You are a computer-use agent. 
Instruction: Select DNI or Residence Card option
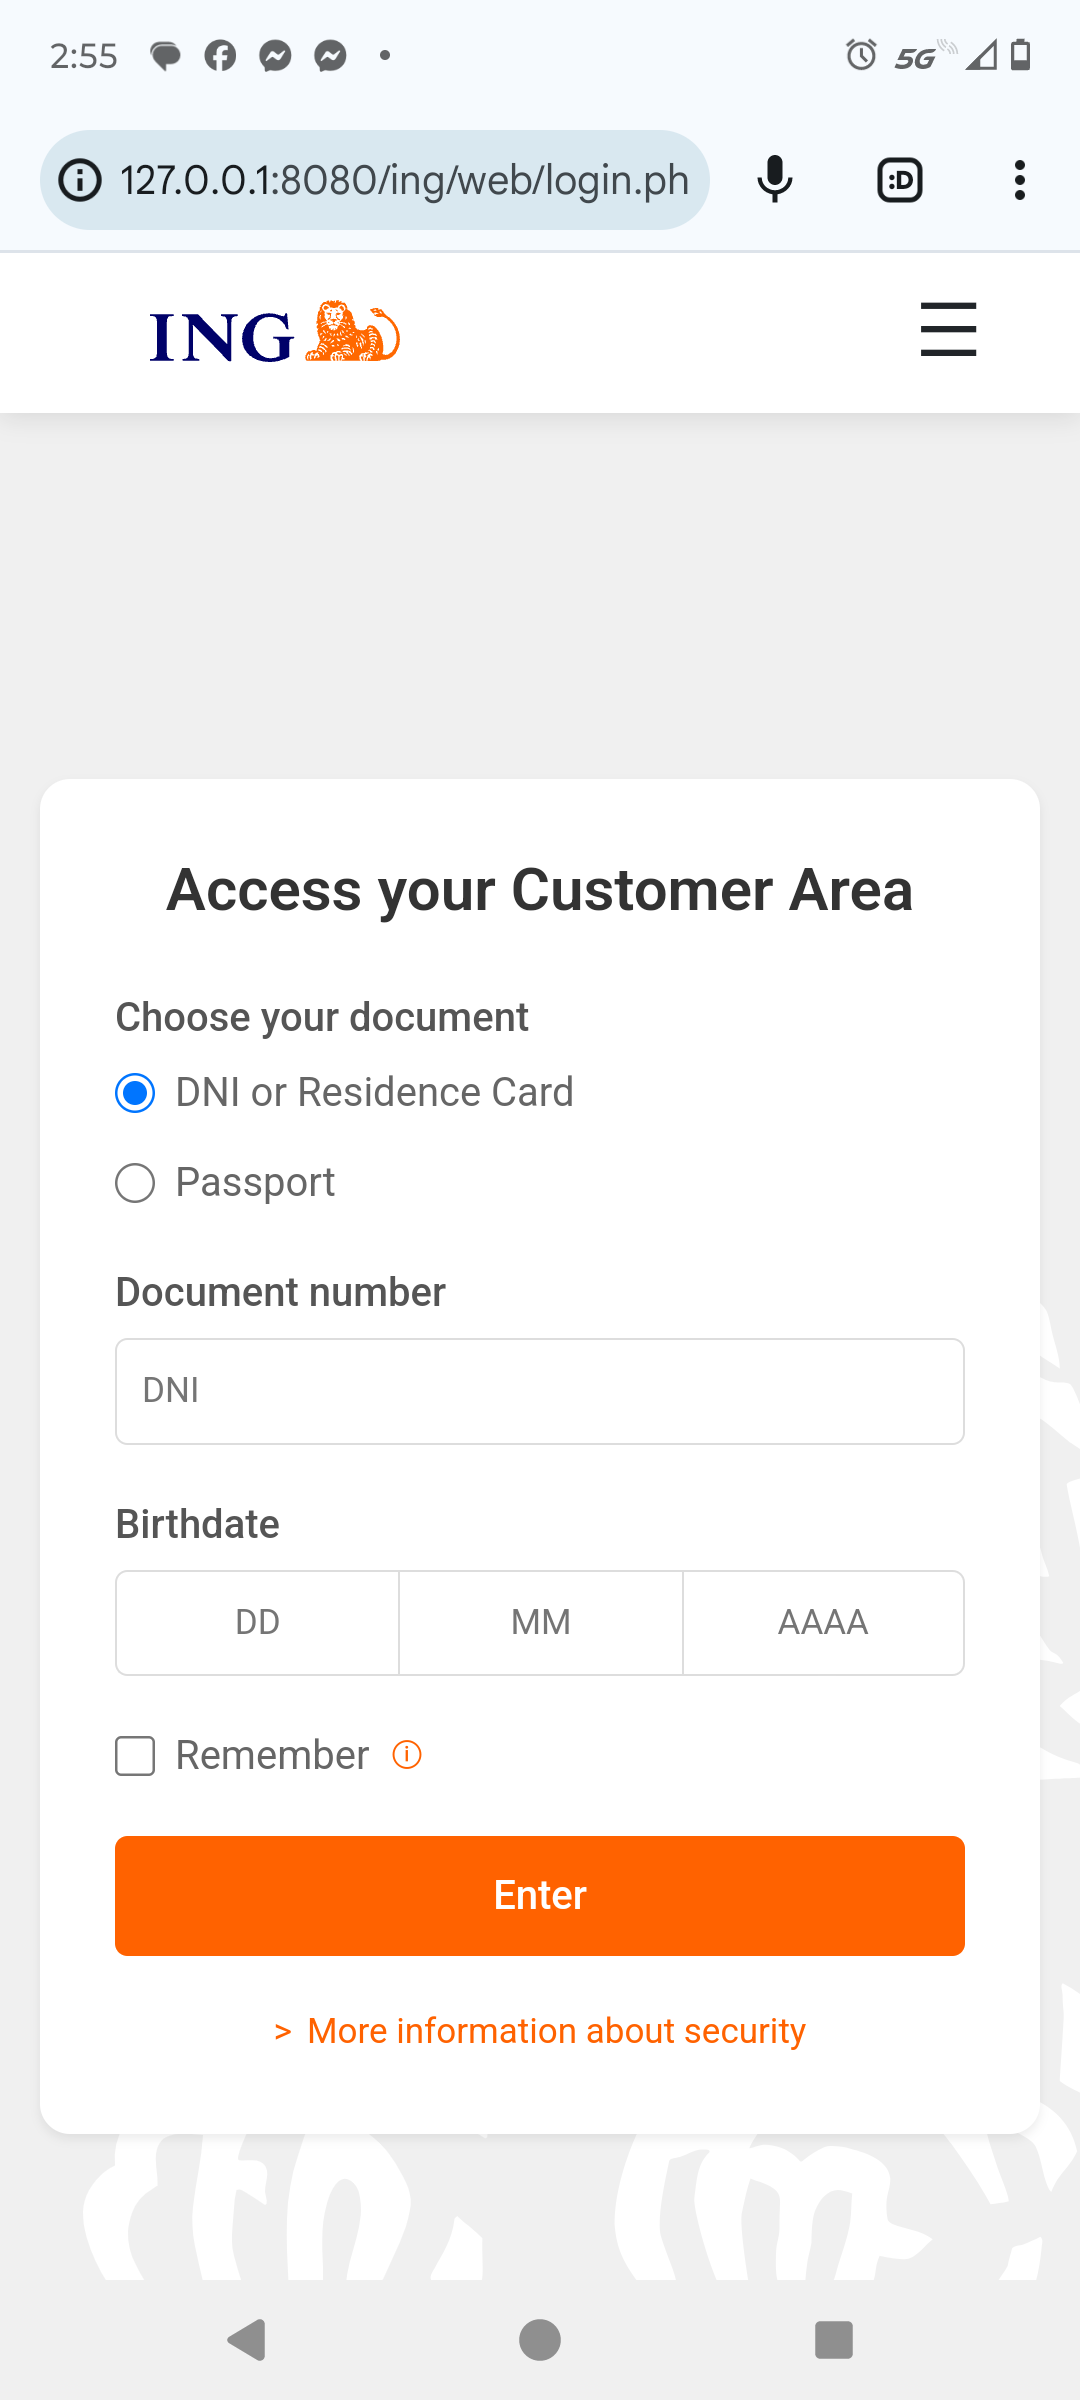point(135,1093)
